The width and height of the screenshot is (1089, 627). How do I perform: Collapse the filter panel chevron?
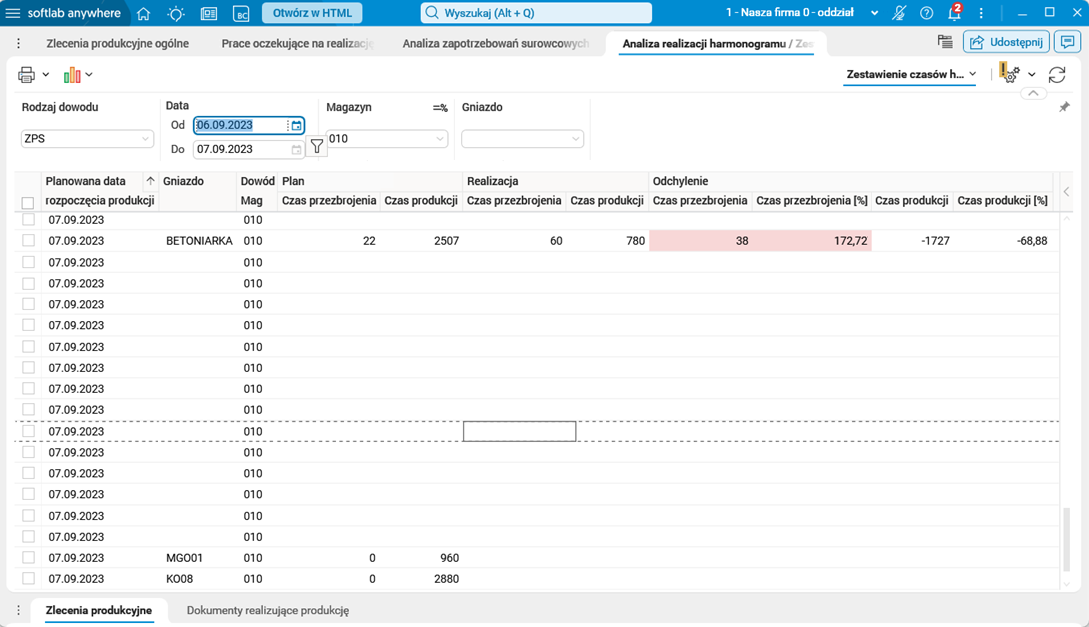pyautogui.click(x=1033, y=93)
